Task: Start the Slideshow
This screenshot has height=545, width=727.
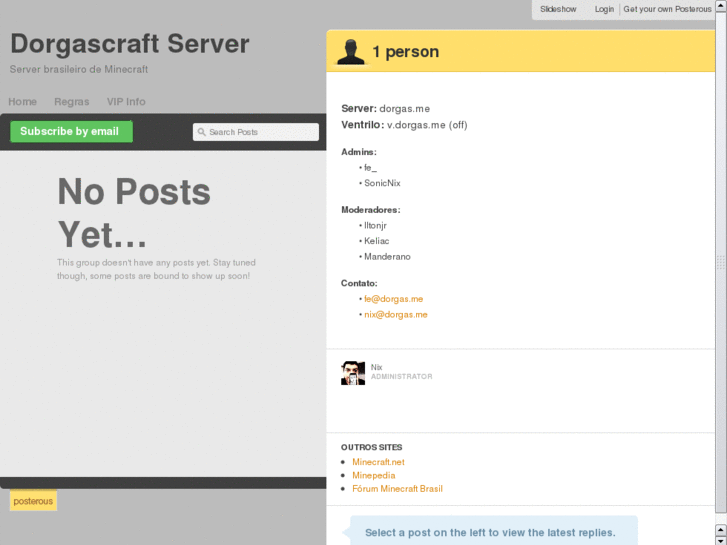Action: click(558, 9)
